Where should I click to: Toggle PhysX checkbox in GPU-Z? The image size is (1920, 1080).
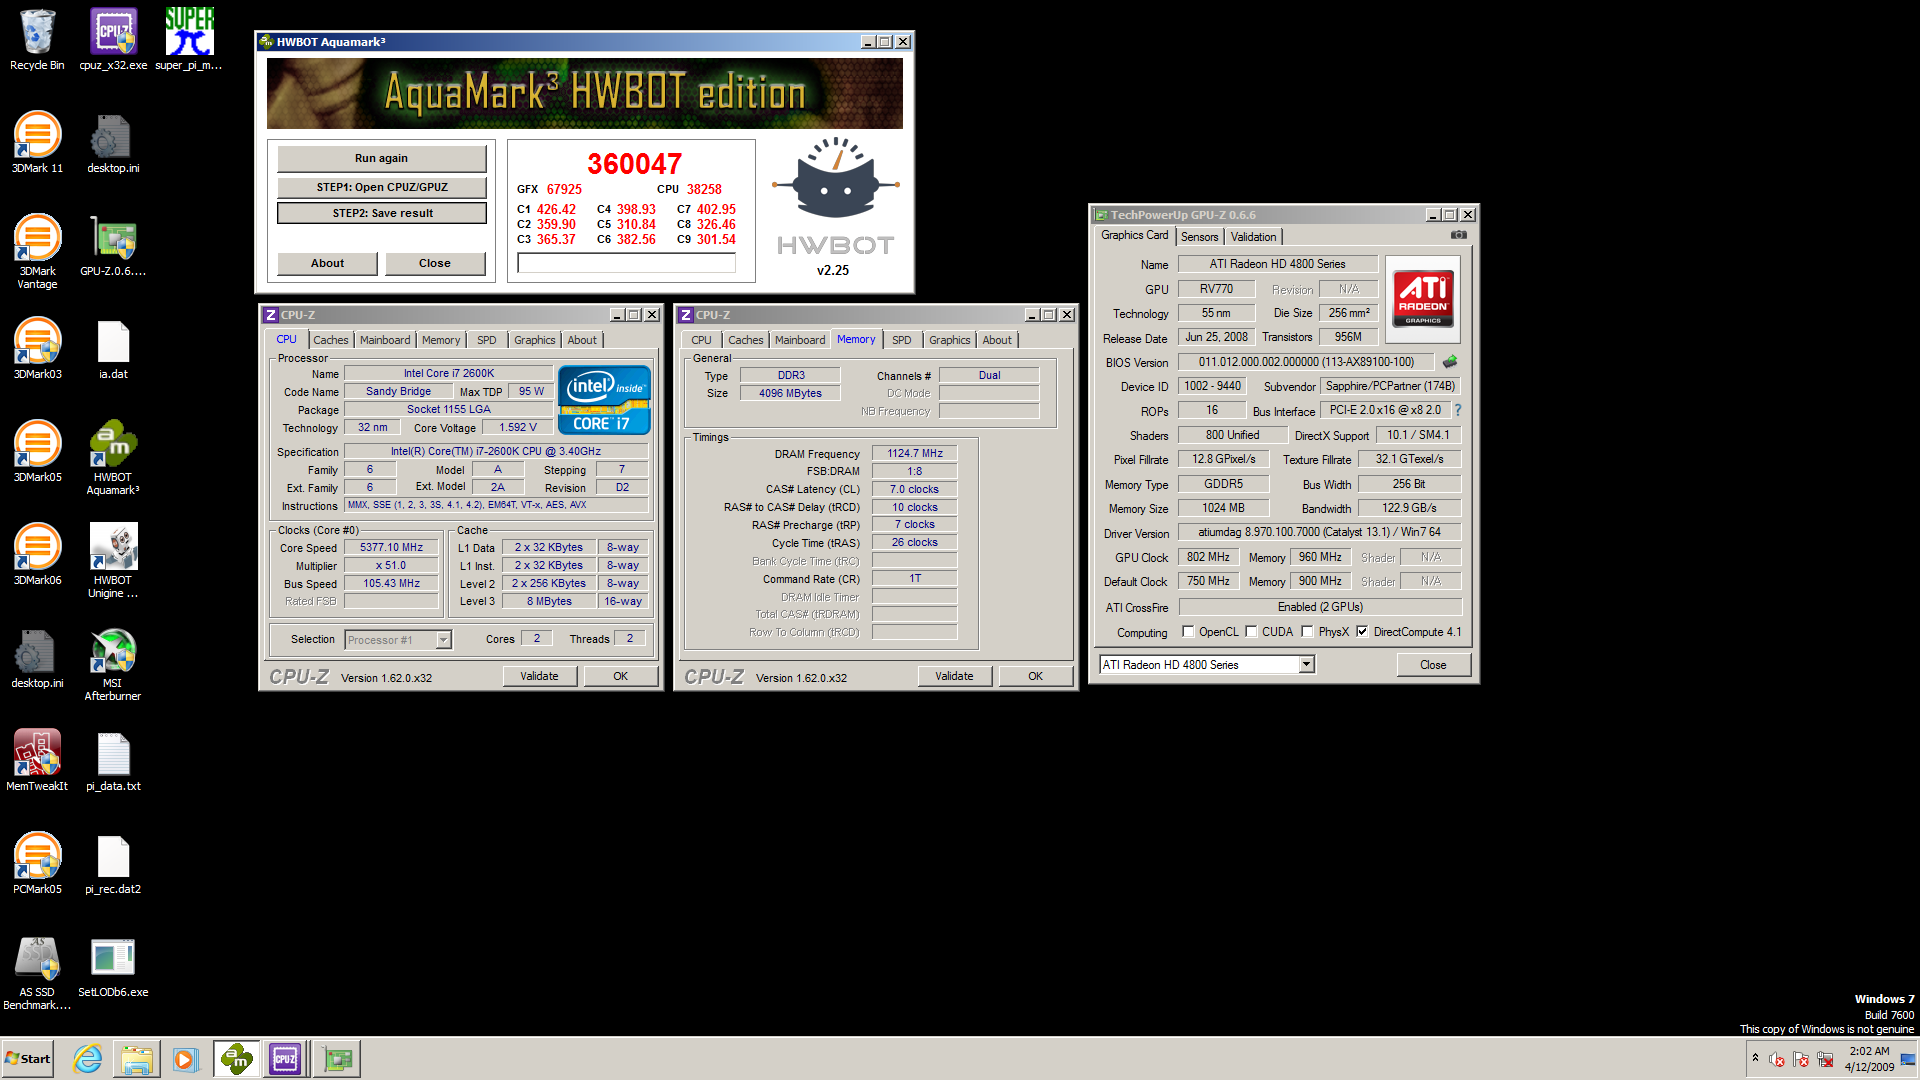click(x=1307, y=632)
